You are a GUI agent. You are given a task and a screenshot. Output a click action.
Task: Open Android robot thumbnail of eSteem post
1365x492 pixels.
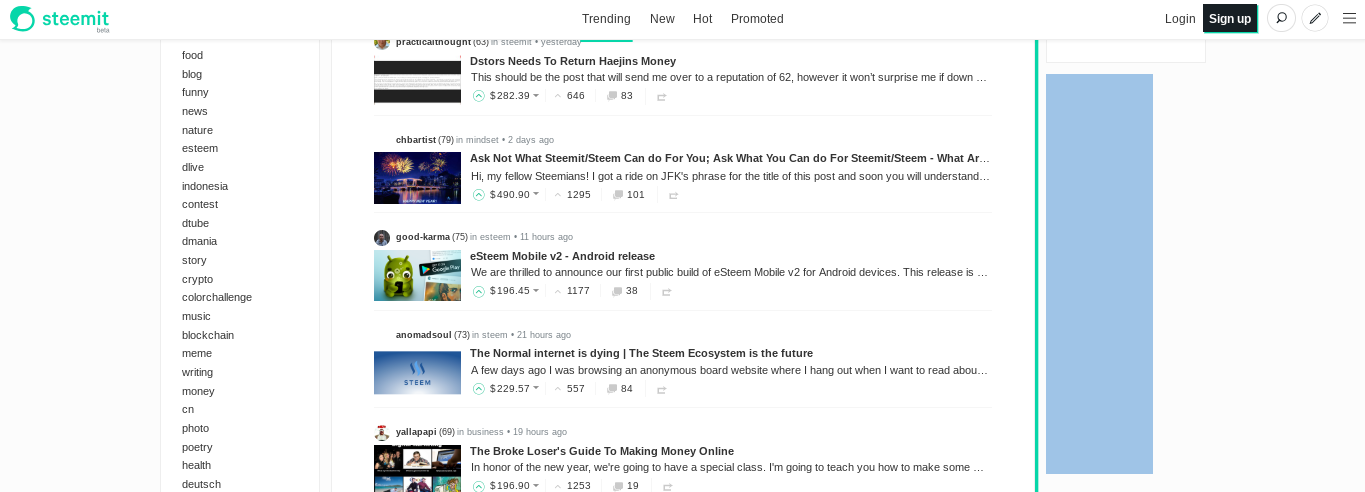pyautogui.click(x=417, y=275)
